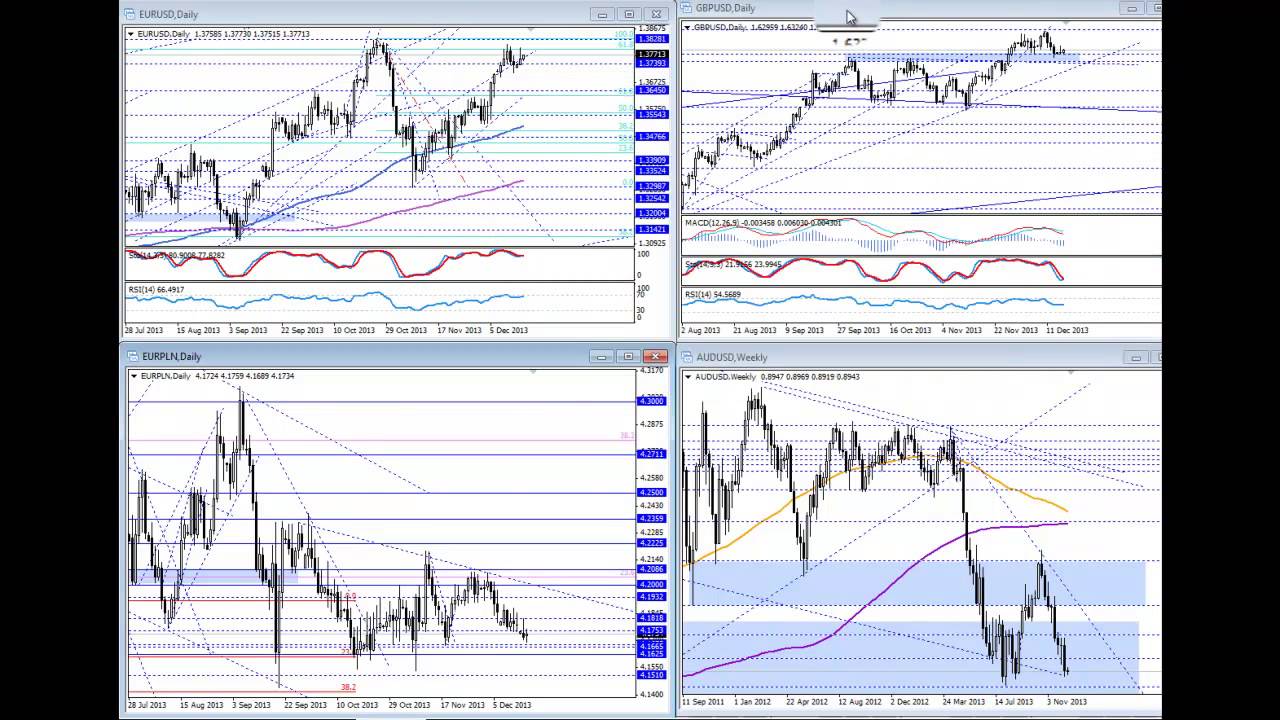Click the AUDUSD,Weekly window chart icon
Screen dimensions: 1280x720
(688, 357)
